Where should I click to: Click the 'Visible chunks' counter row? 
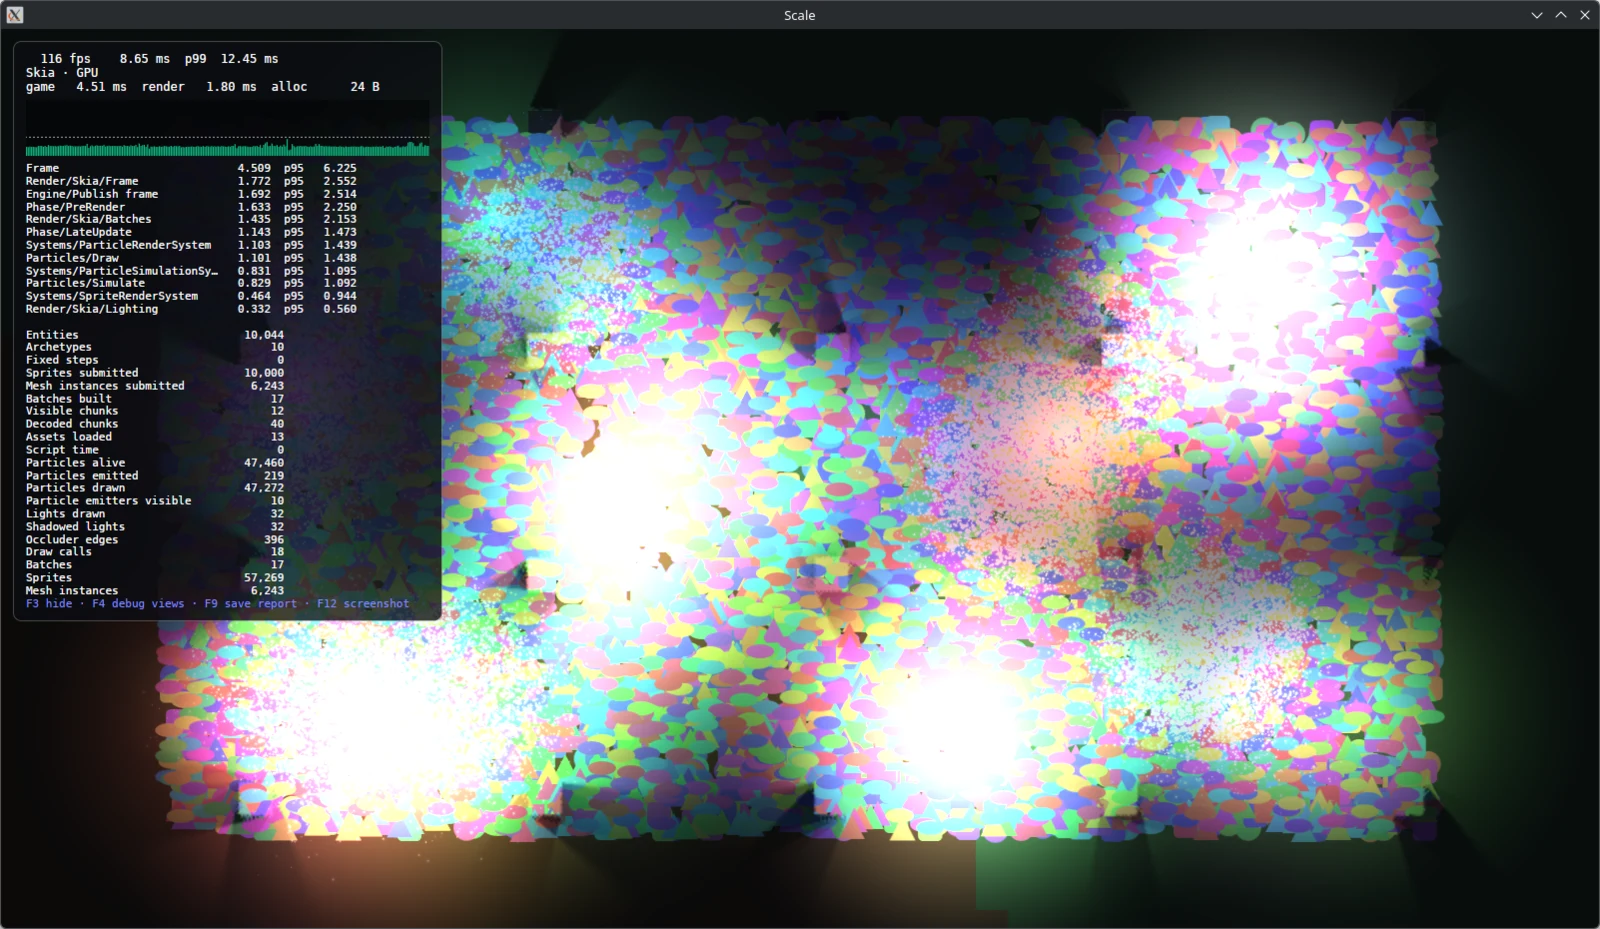click(155, 411)
